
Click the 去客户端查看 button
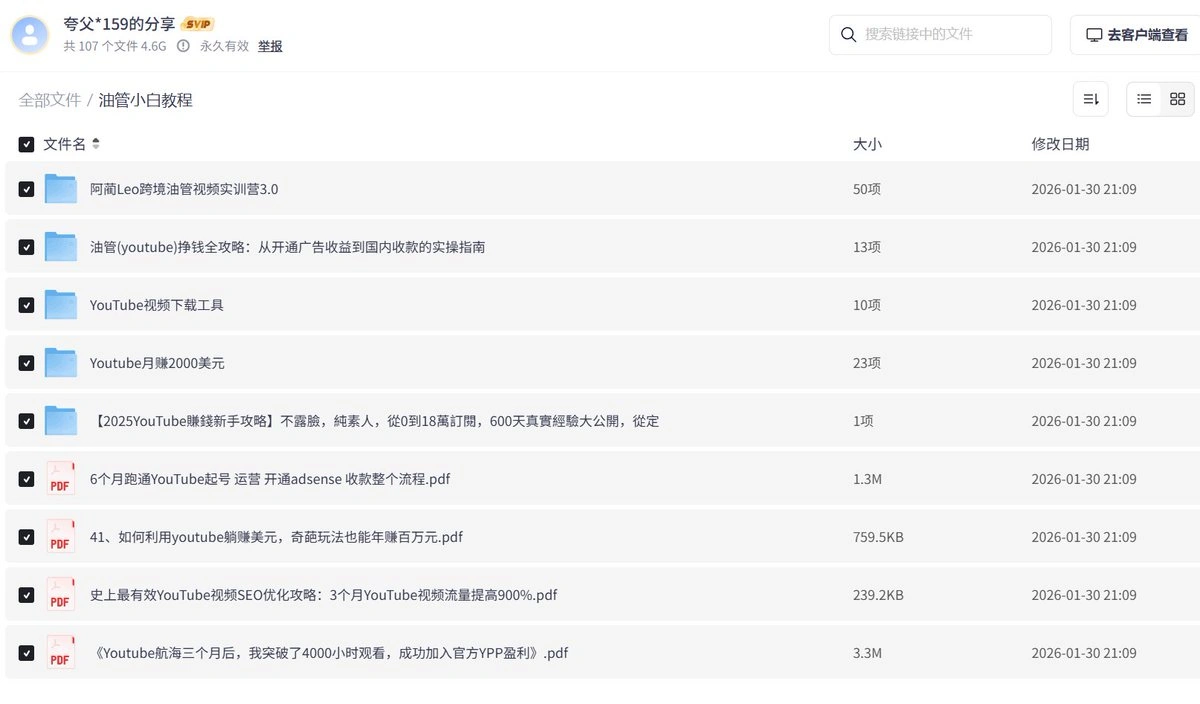pos(1139,34)
